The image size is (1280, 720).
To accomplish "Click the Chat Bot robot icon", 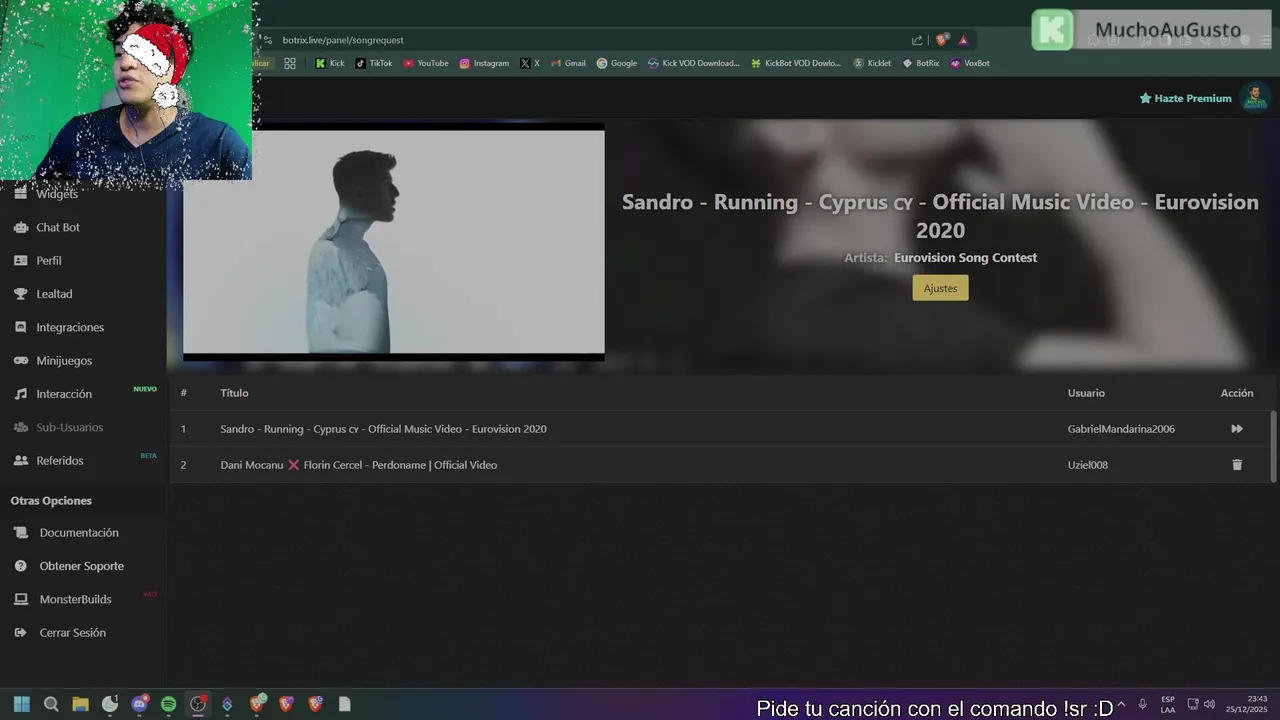I will pyautogui.click(x=20, y=227).
